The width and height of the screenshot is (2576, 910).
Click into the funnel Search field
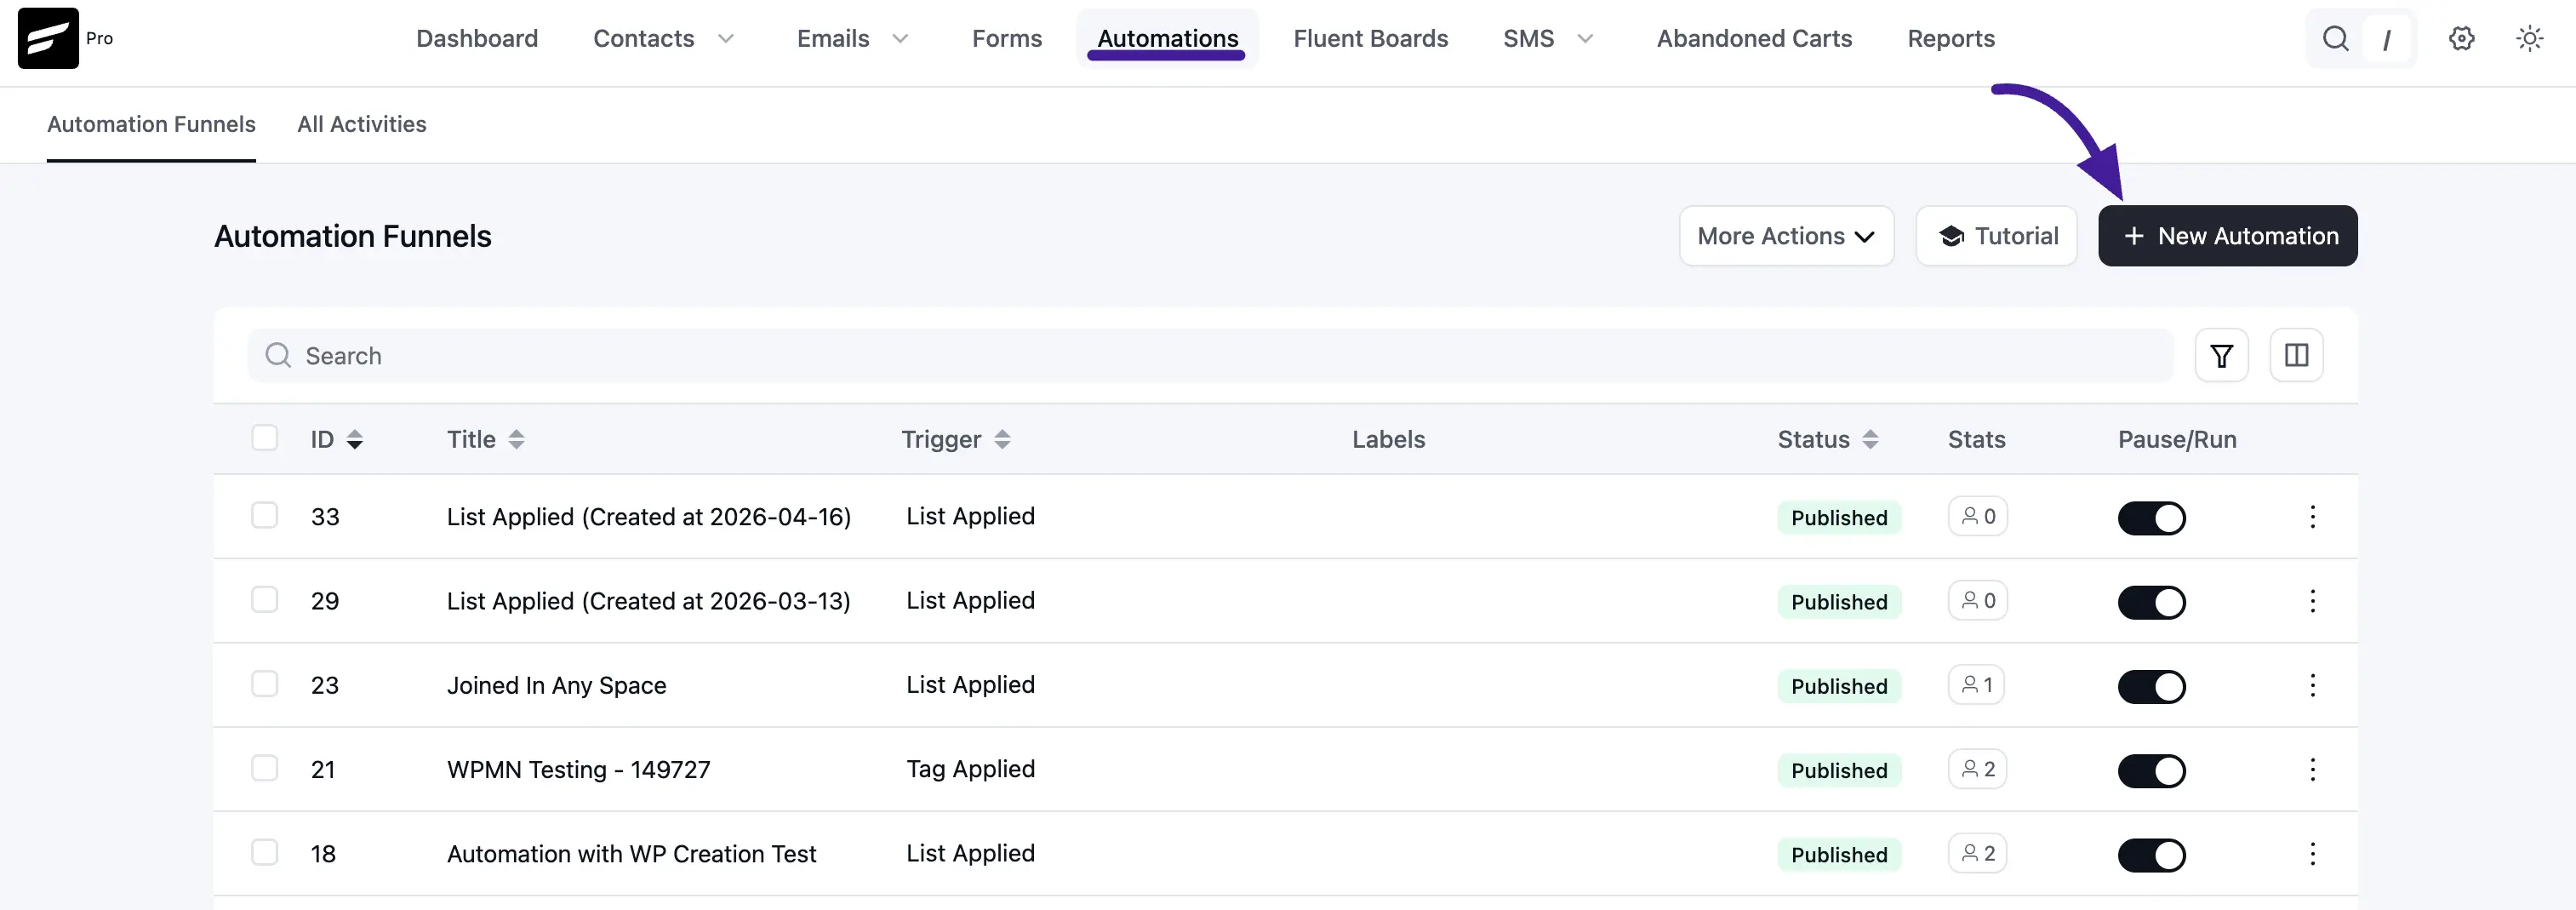pos(1210,356)
